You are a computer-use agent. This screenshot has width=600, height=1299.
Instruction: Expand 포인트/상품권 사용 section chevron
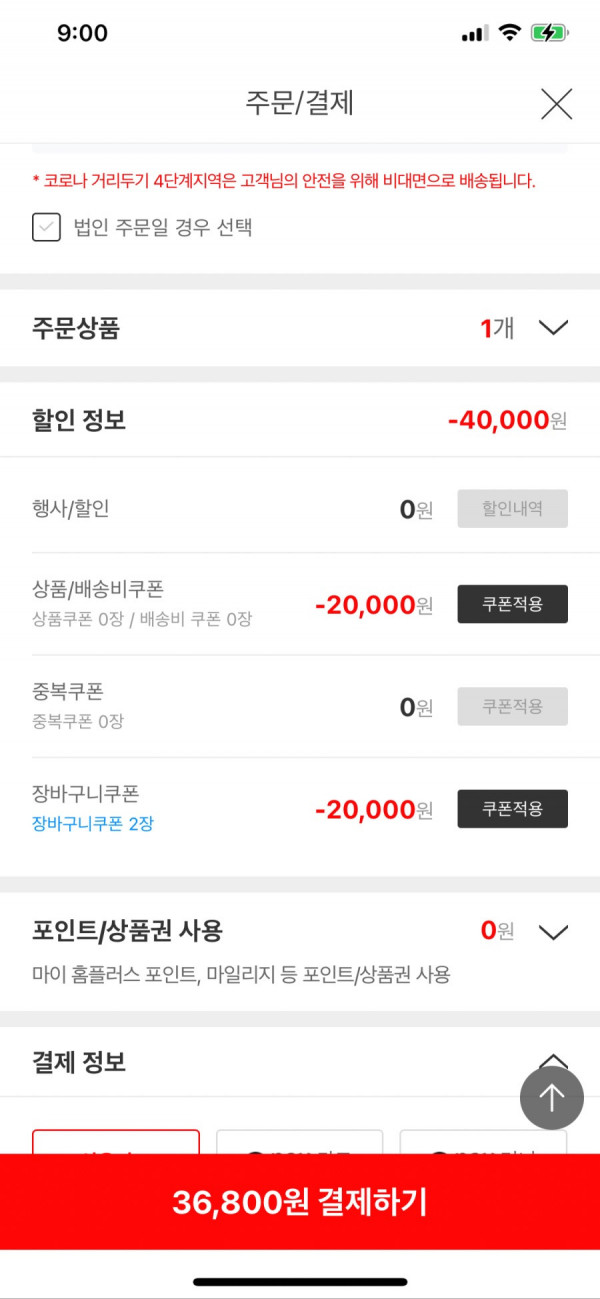553,932
